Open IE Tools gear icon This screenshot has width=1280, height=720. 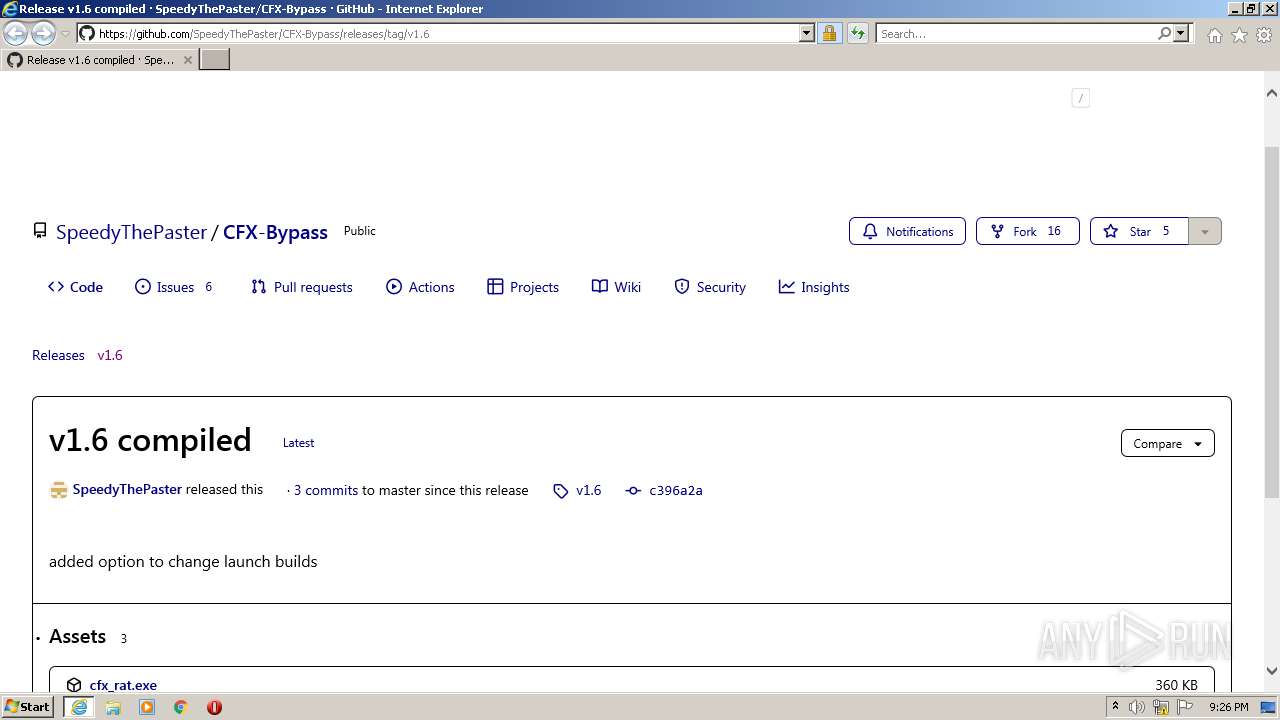click(1264, 35)
